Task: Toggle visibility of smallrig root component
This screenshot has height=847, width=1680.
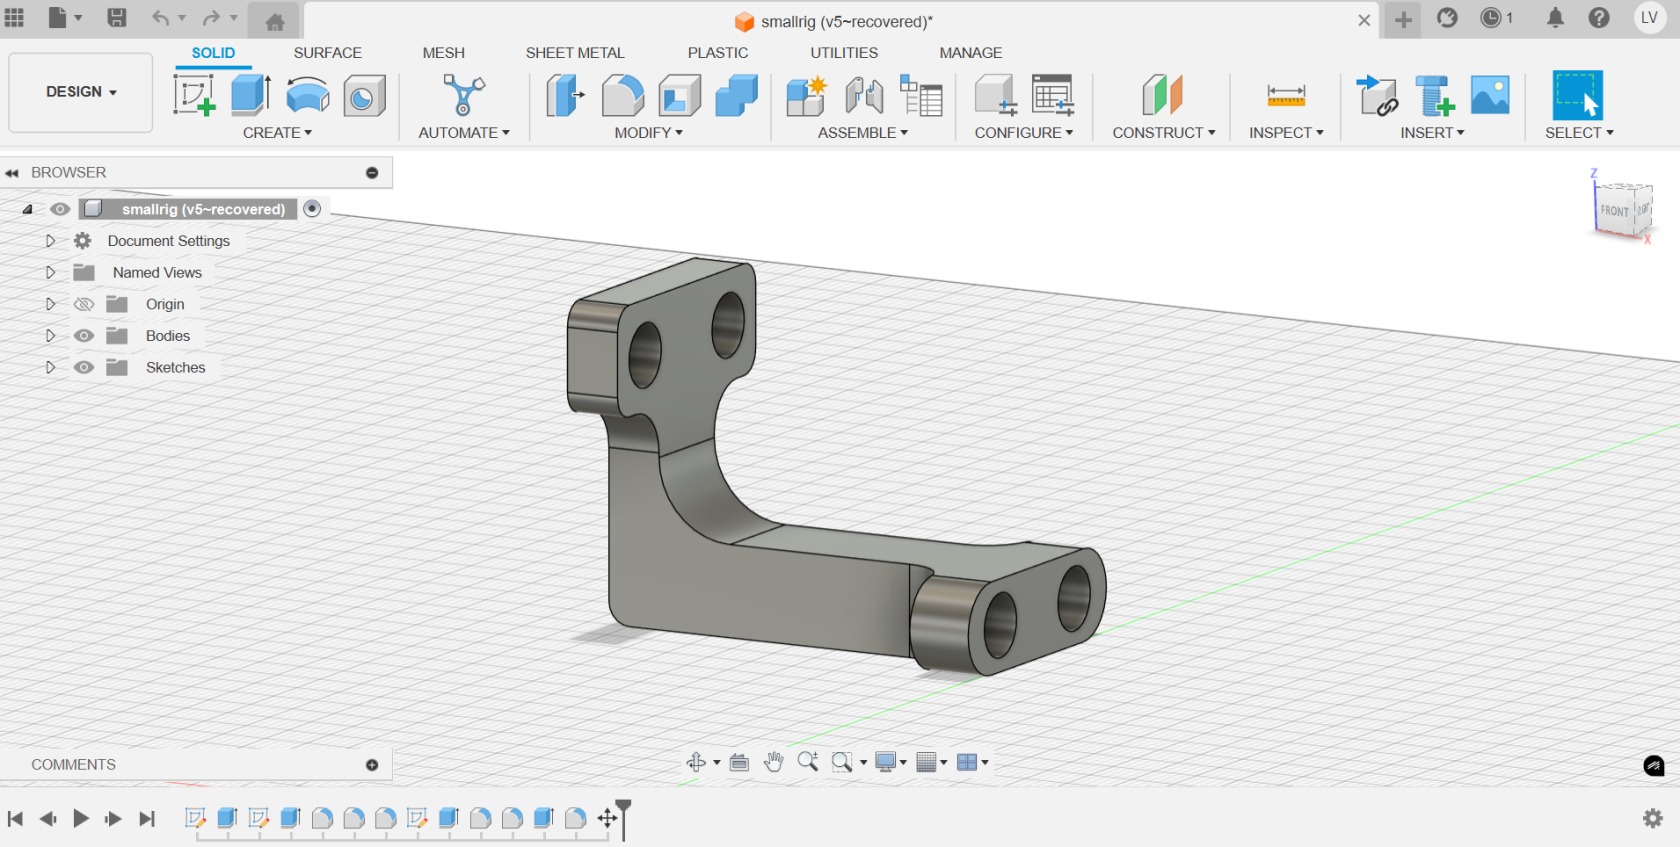Action: coord(60,209)
